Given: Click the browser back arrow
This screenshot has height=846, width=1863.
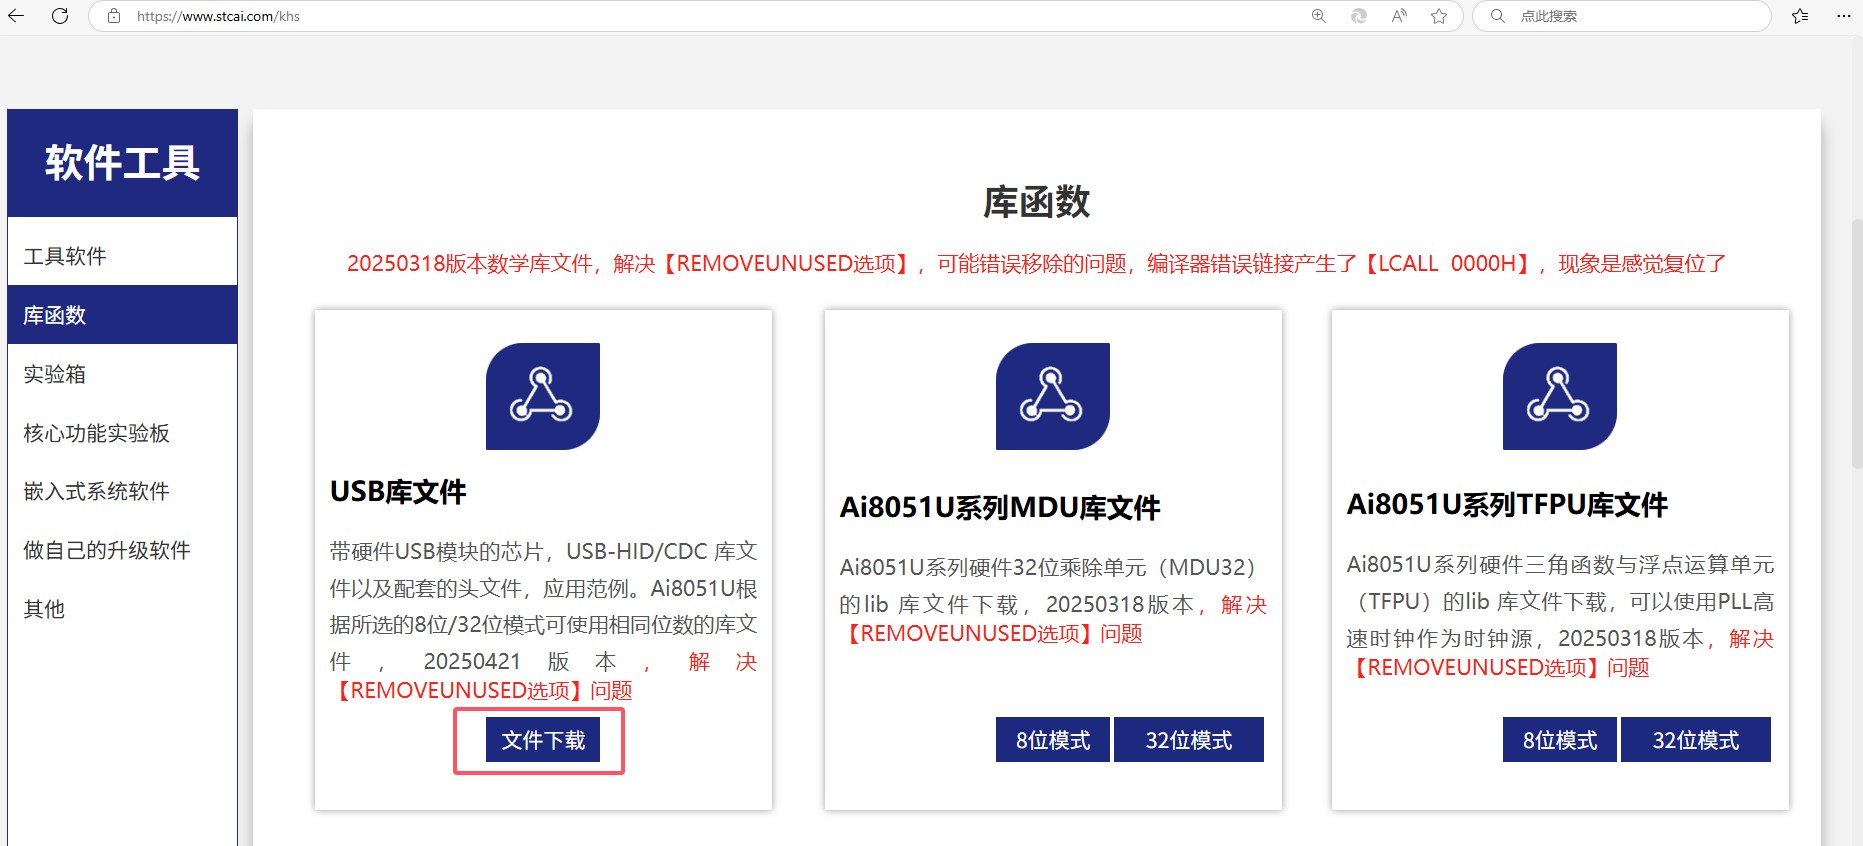Looking at the screenshot, I should (16, 16).
